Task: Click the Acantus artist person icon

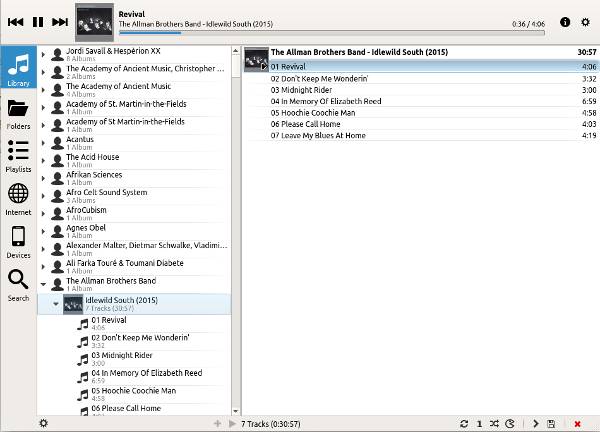Action: pyautogui.click(x=57, y=143)
